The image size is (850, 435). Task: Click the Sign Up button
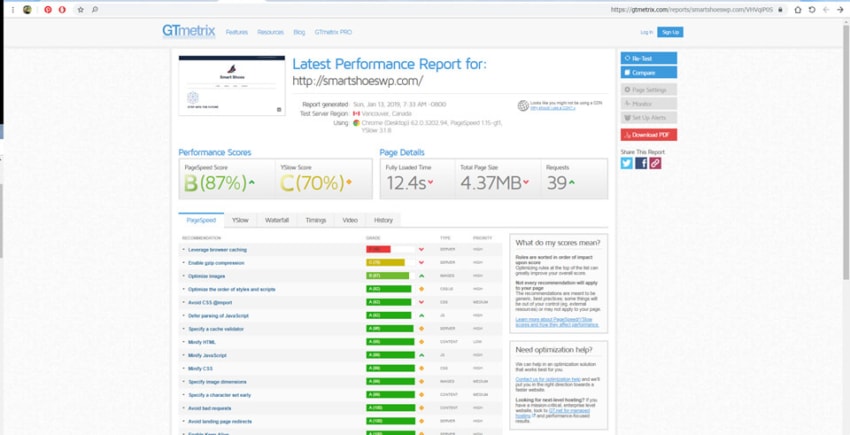(x=670, y=33)
